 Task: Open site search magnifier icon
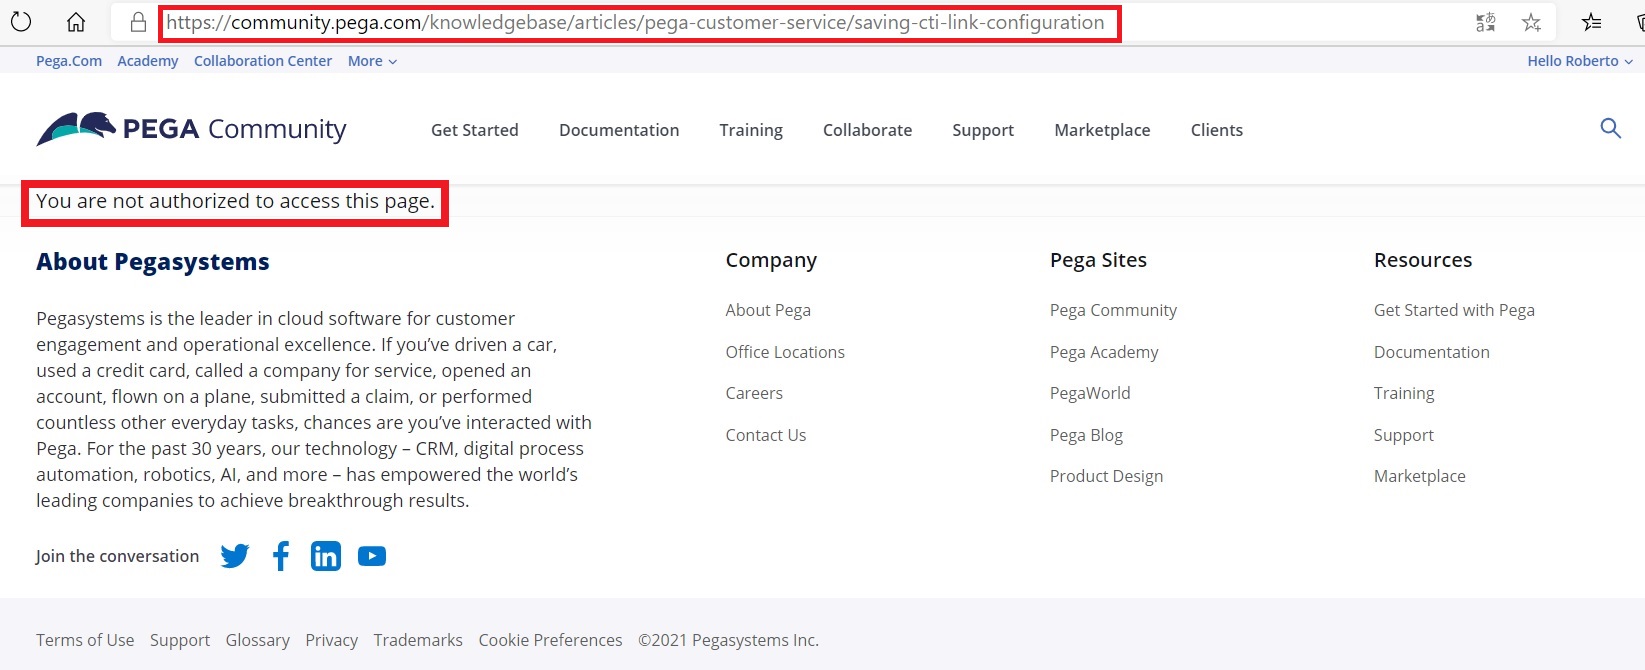pos(1610,128)
